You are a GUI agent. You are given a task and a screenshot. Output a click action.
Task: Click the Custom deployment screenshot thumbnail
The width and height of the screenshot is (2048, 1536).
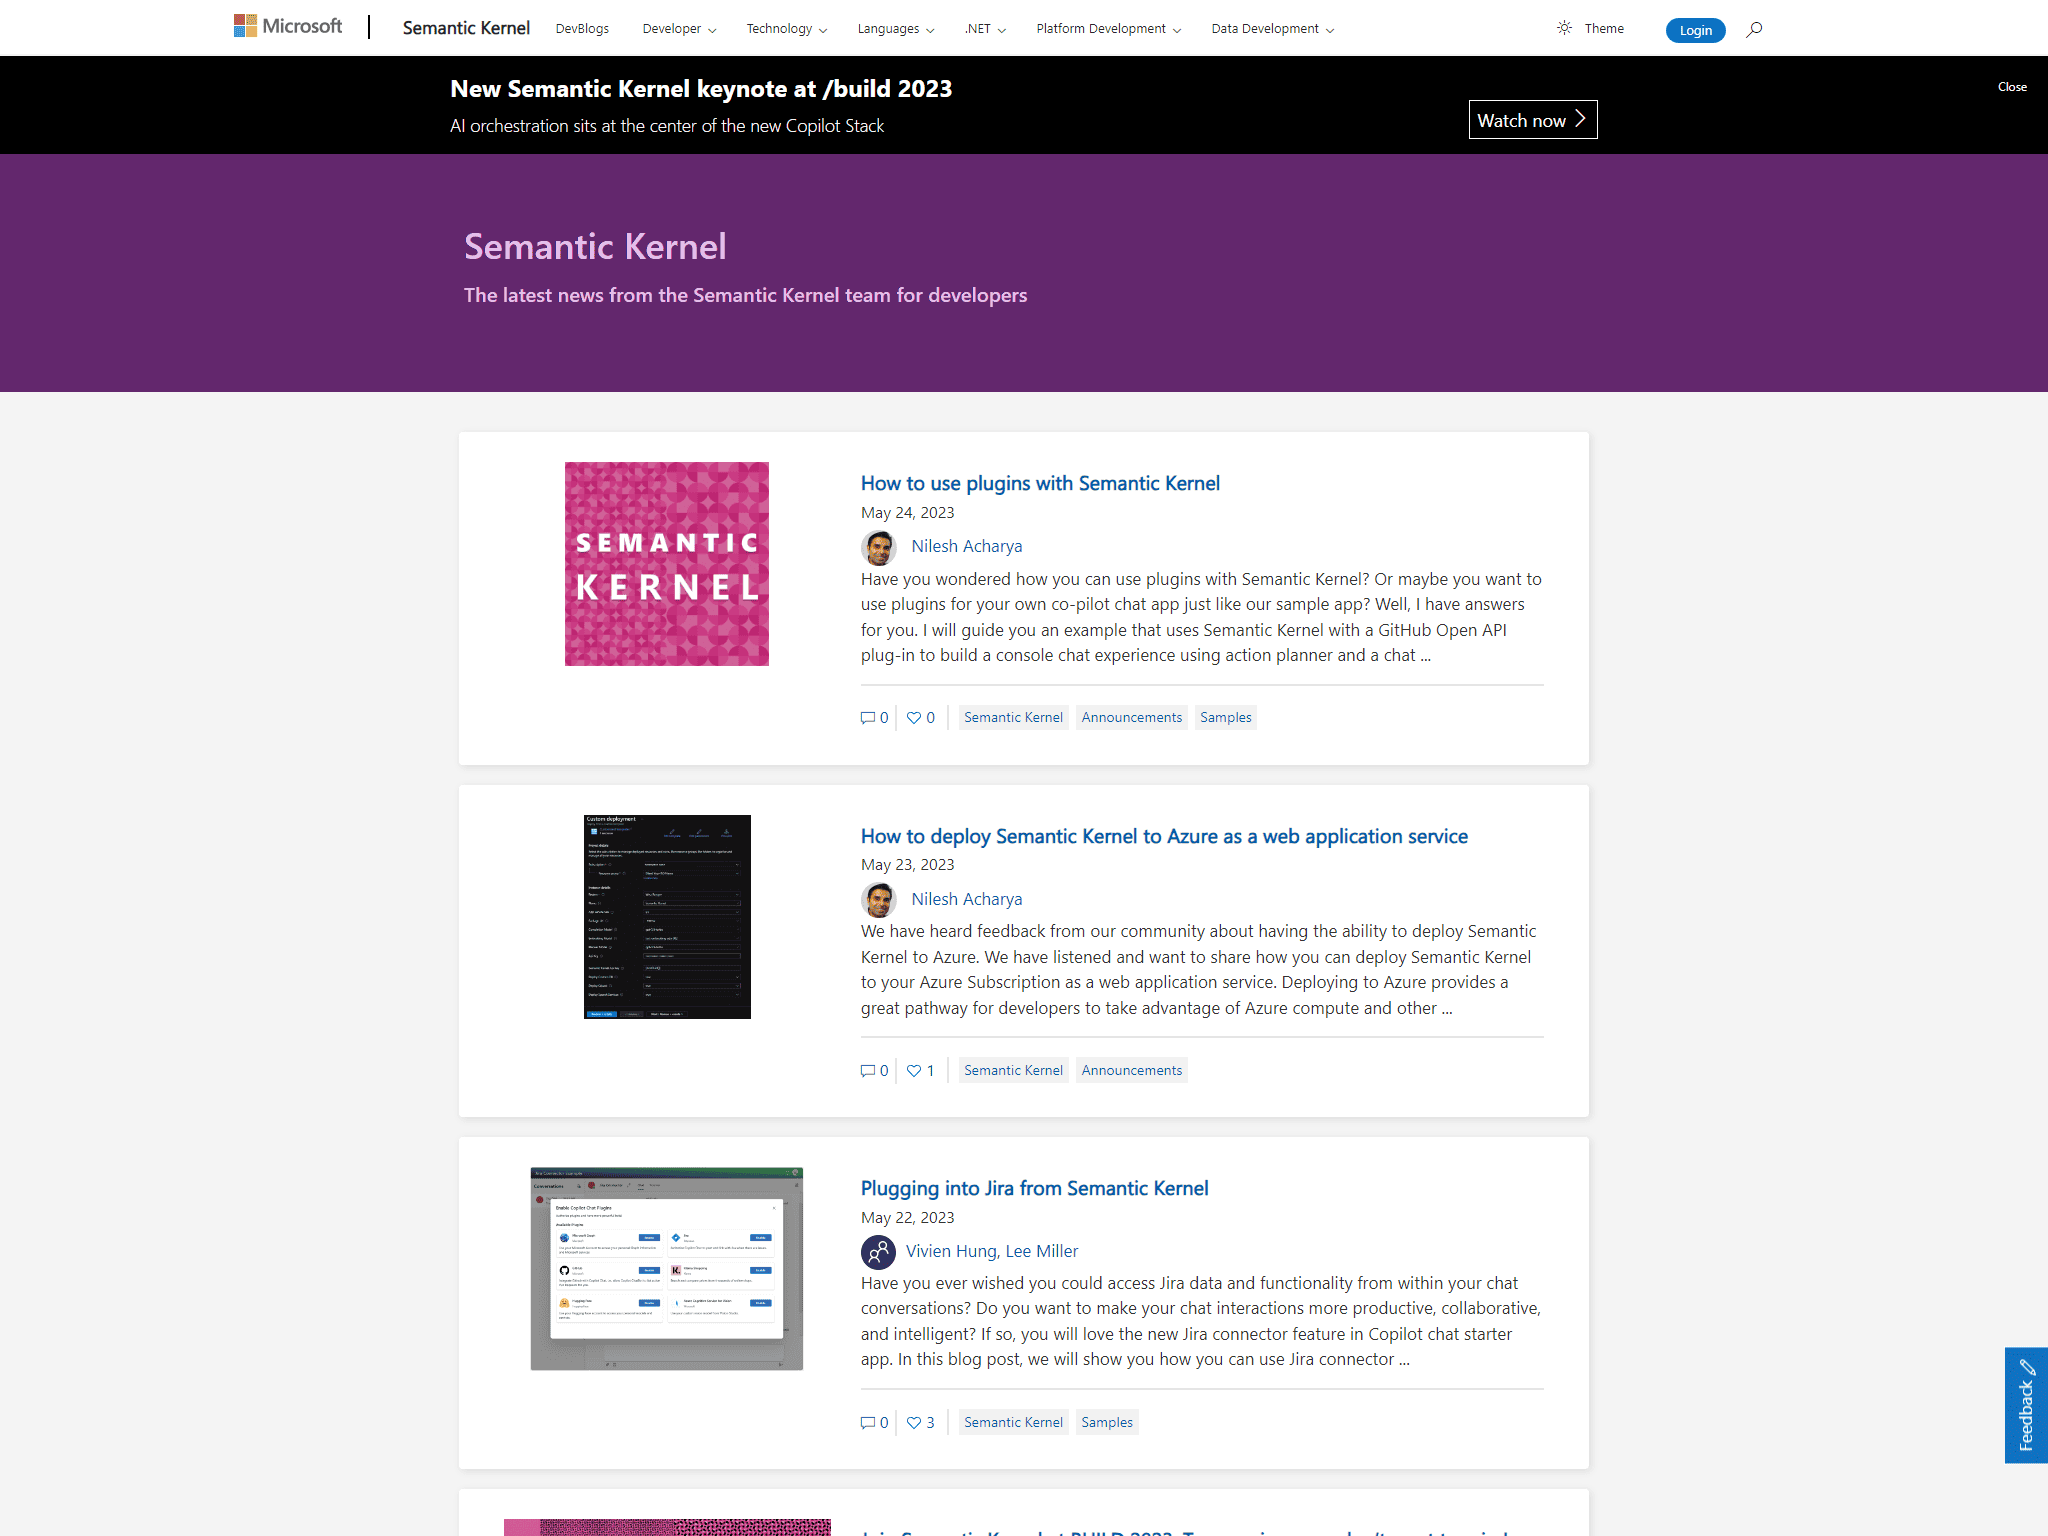[x=667, y=917]
